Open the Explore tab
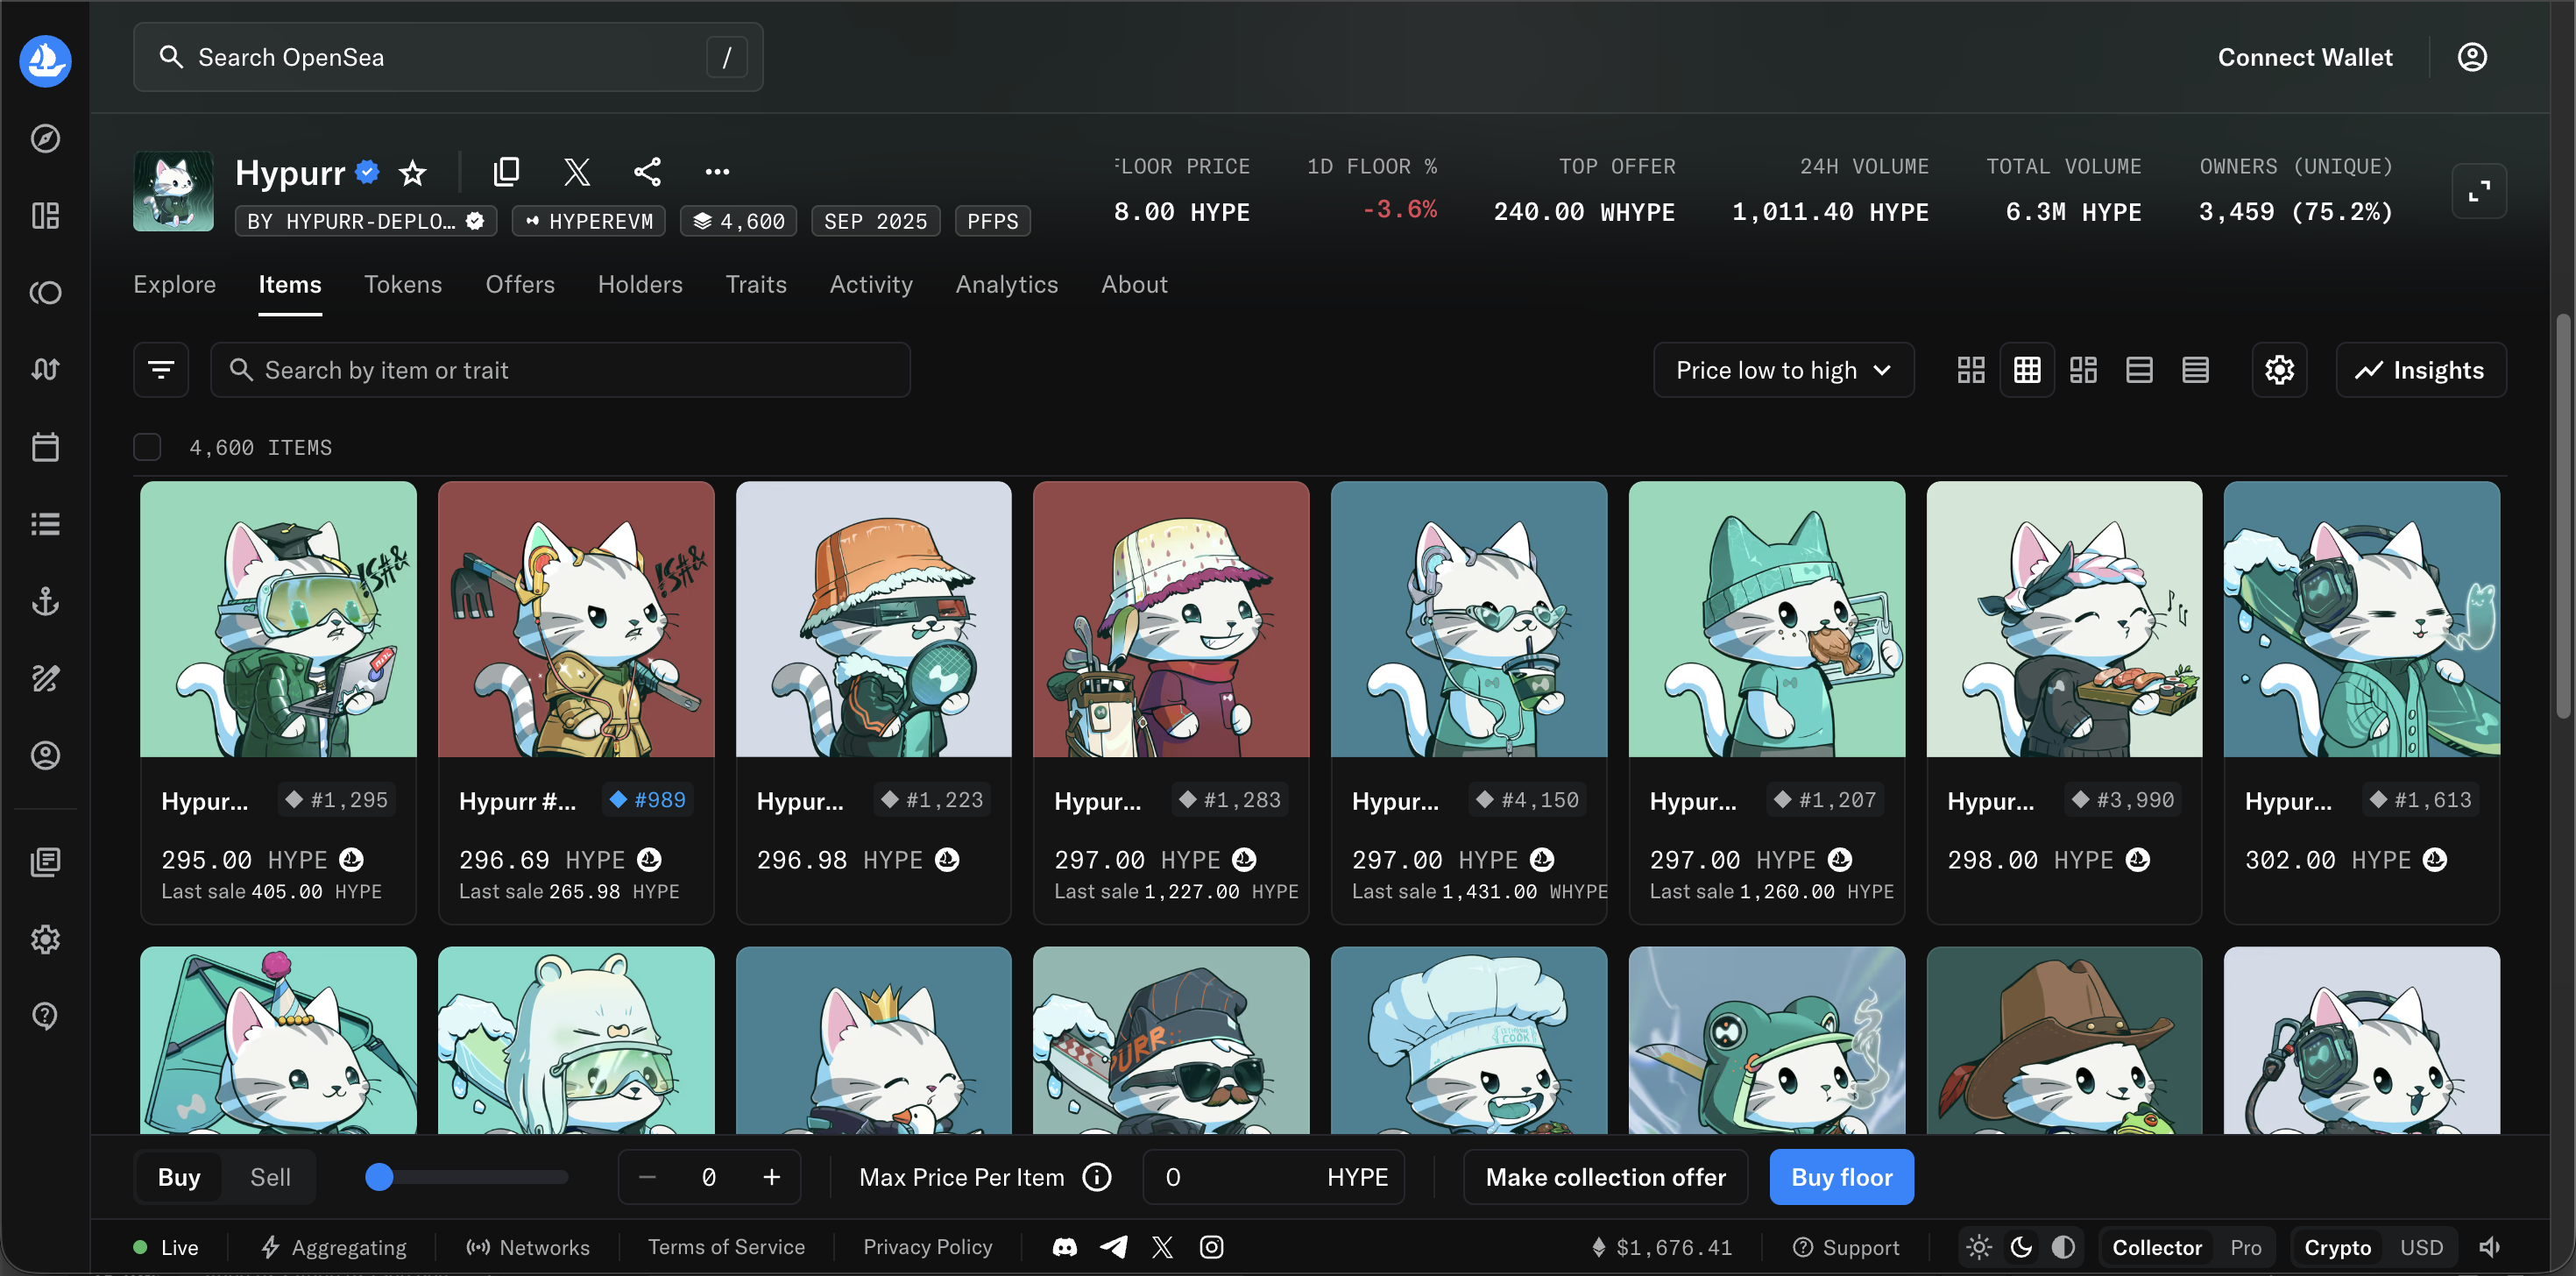Image resolution: width=2576 pixels, height=1276 pixels. pos(175,284)
